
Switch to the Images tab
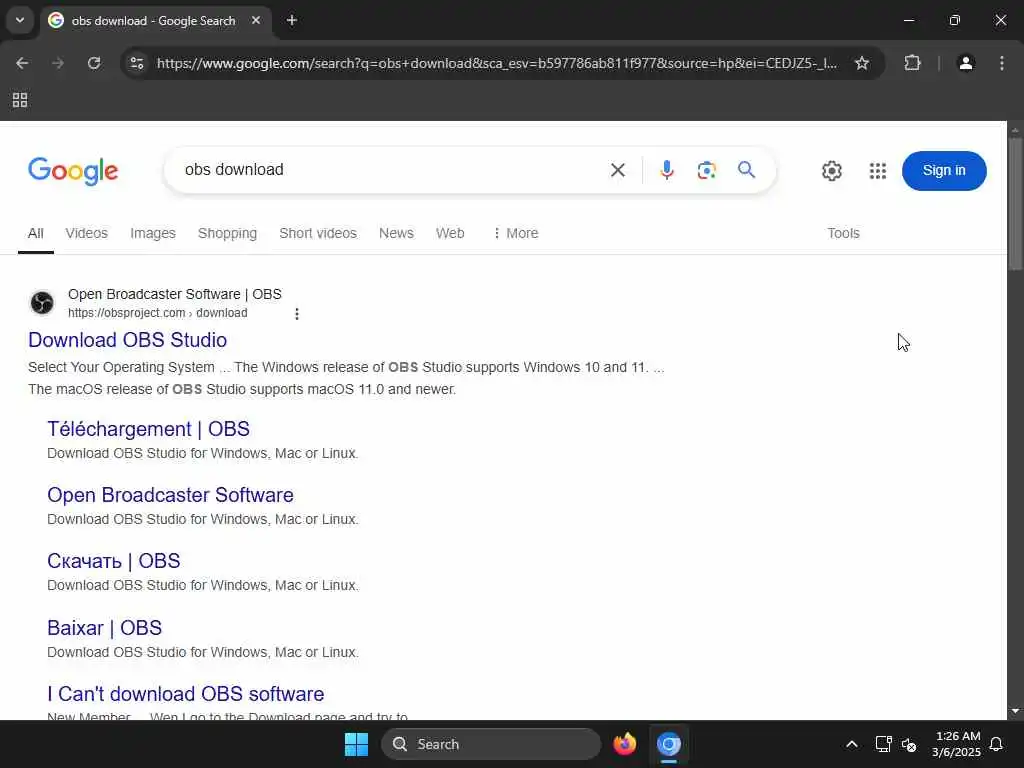click(x=153, y=233)
